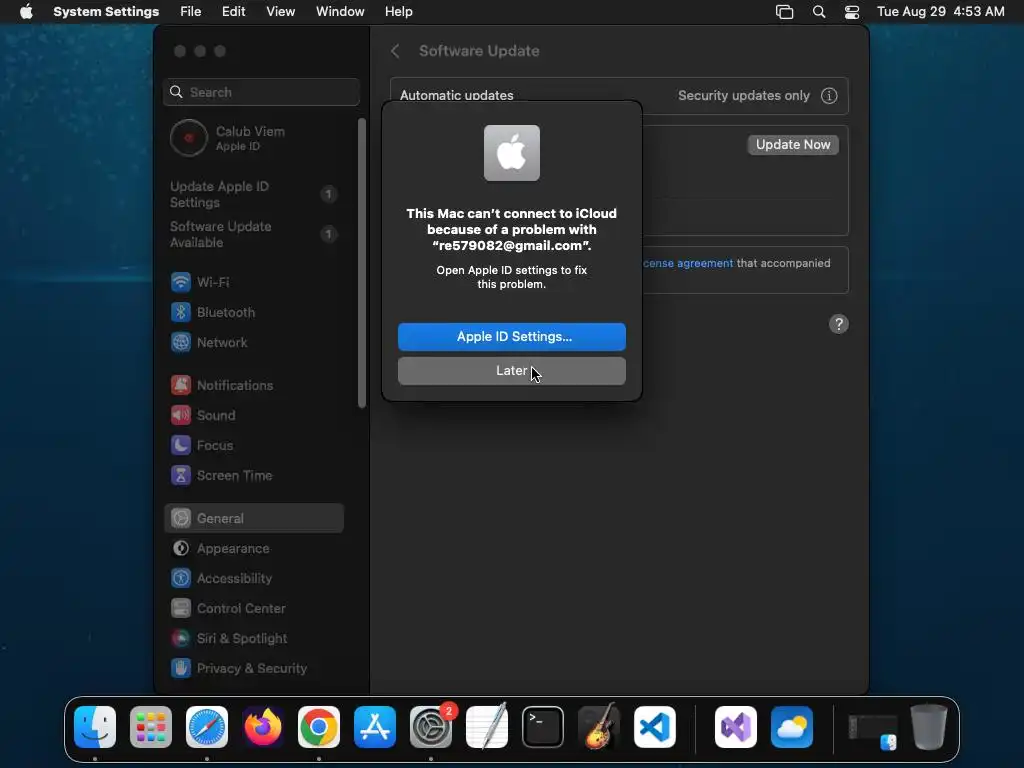Open Calub Viem Apple ID profile
Screen dimensions: 1024x768
[253, 138]
